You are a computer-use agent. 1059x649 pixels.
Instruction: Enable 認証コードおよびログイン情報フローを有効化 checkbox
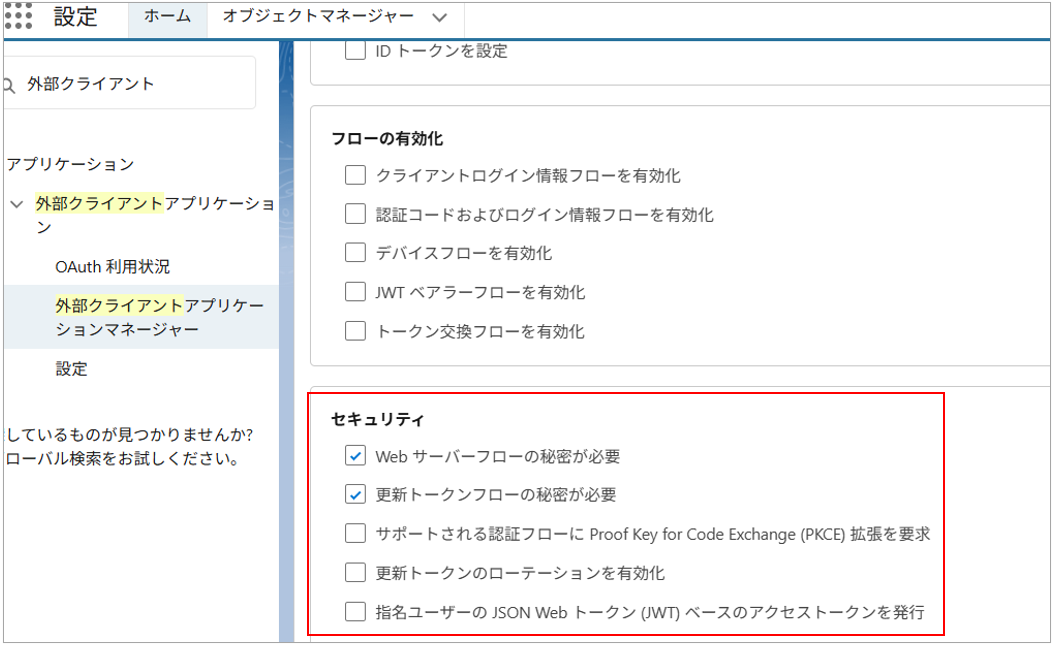355,215
